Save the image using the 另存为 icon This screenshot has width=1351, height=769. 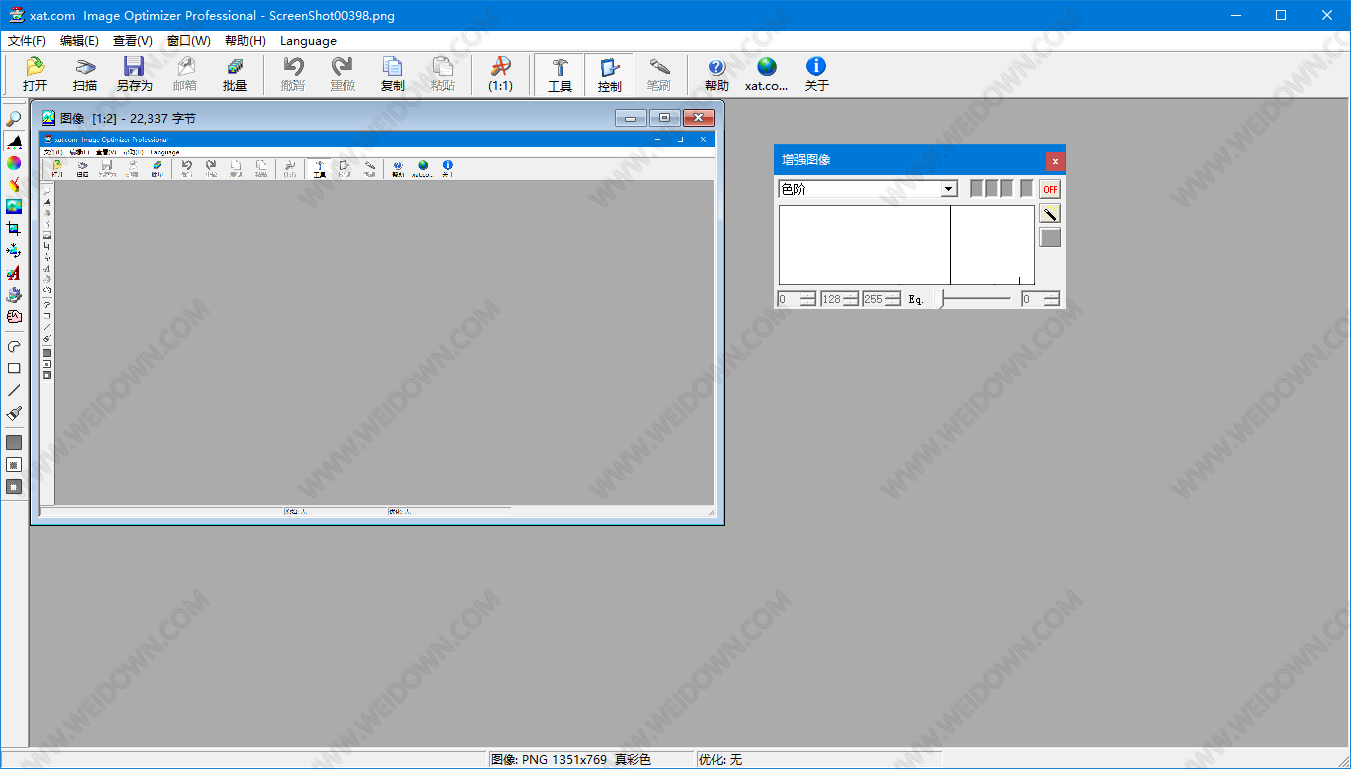click(x=134, y=74)
